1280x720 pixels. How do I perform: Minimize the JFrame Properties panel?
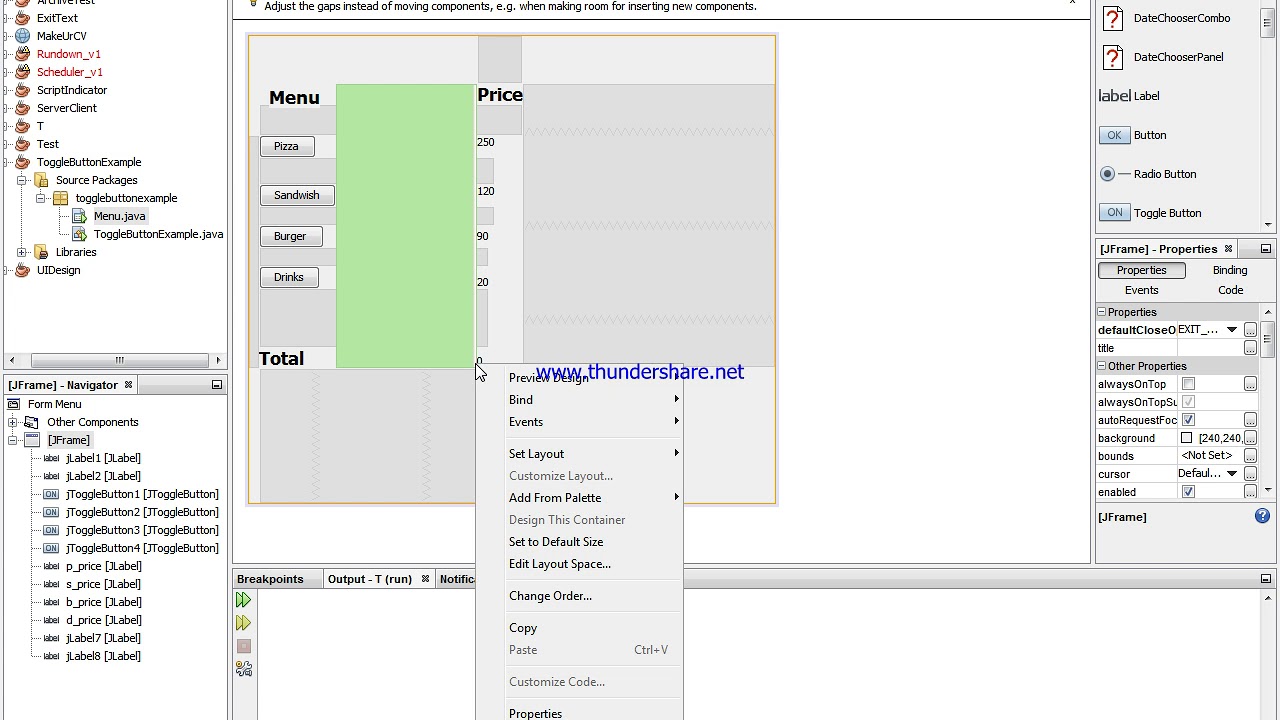pos(1265,249)
